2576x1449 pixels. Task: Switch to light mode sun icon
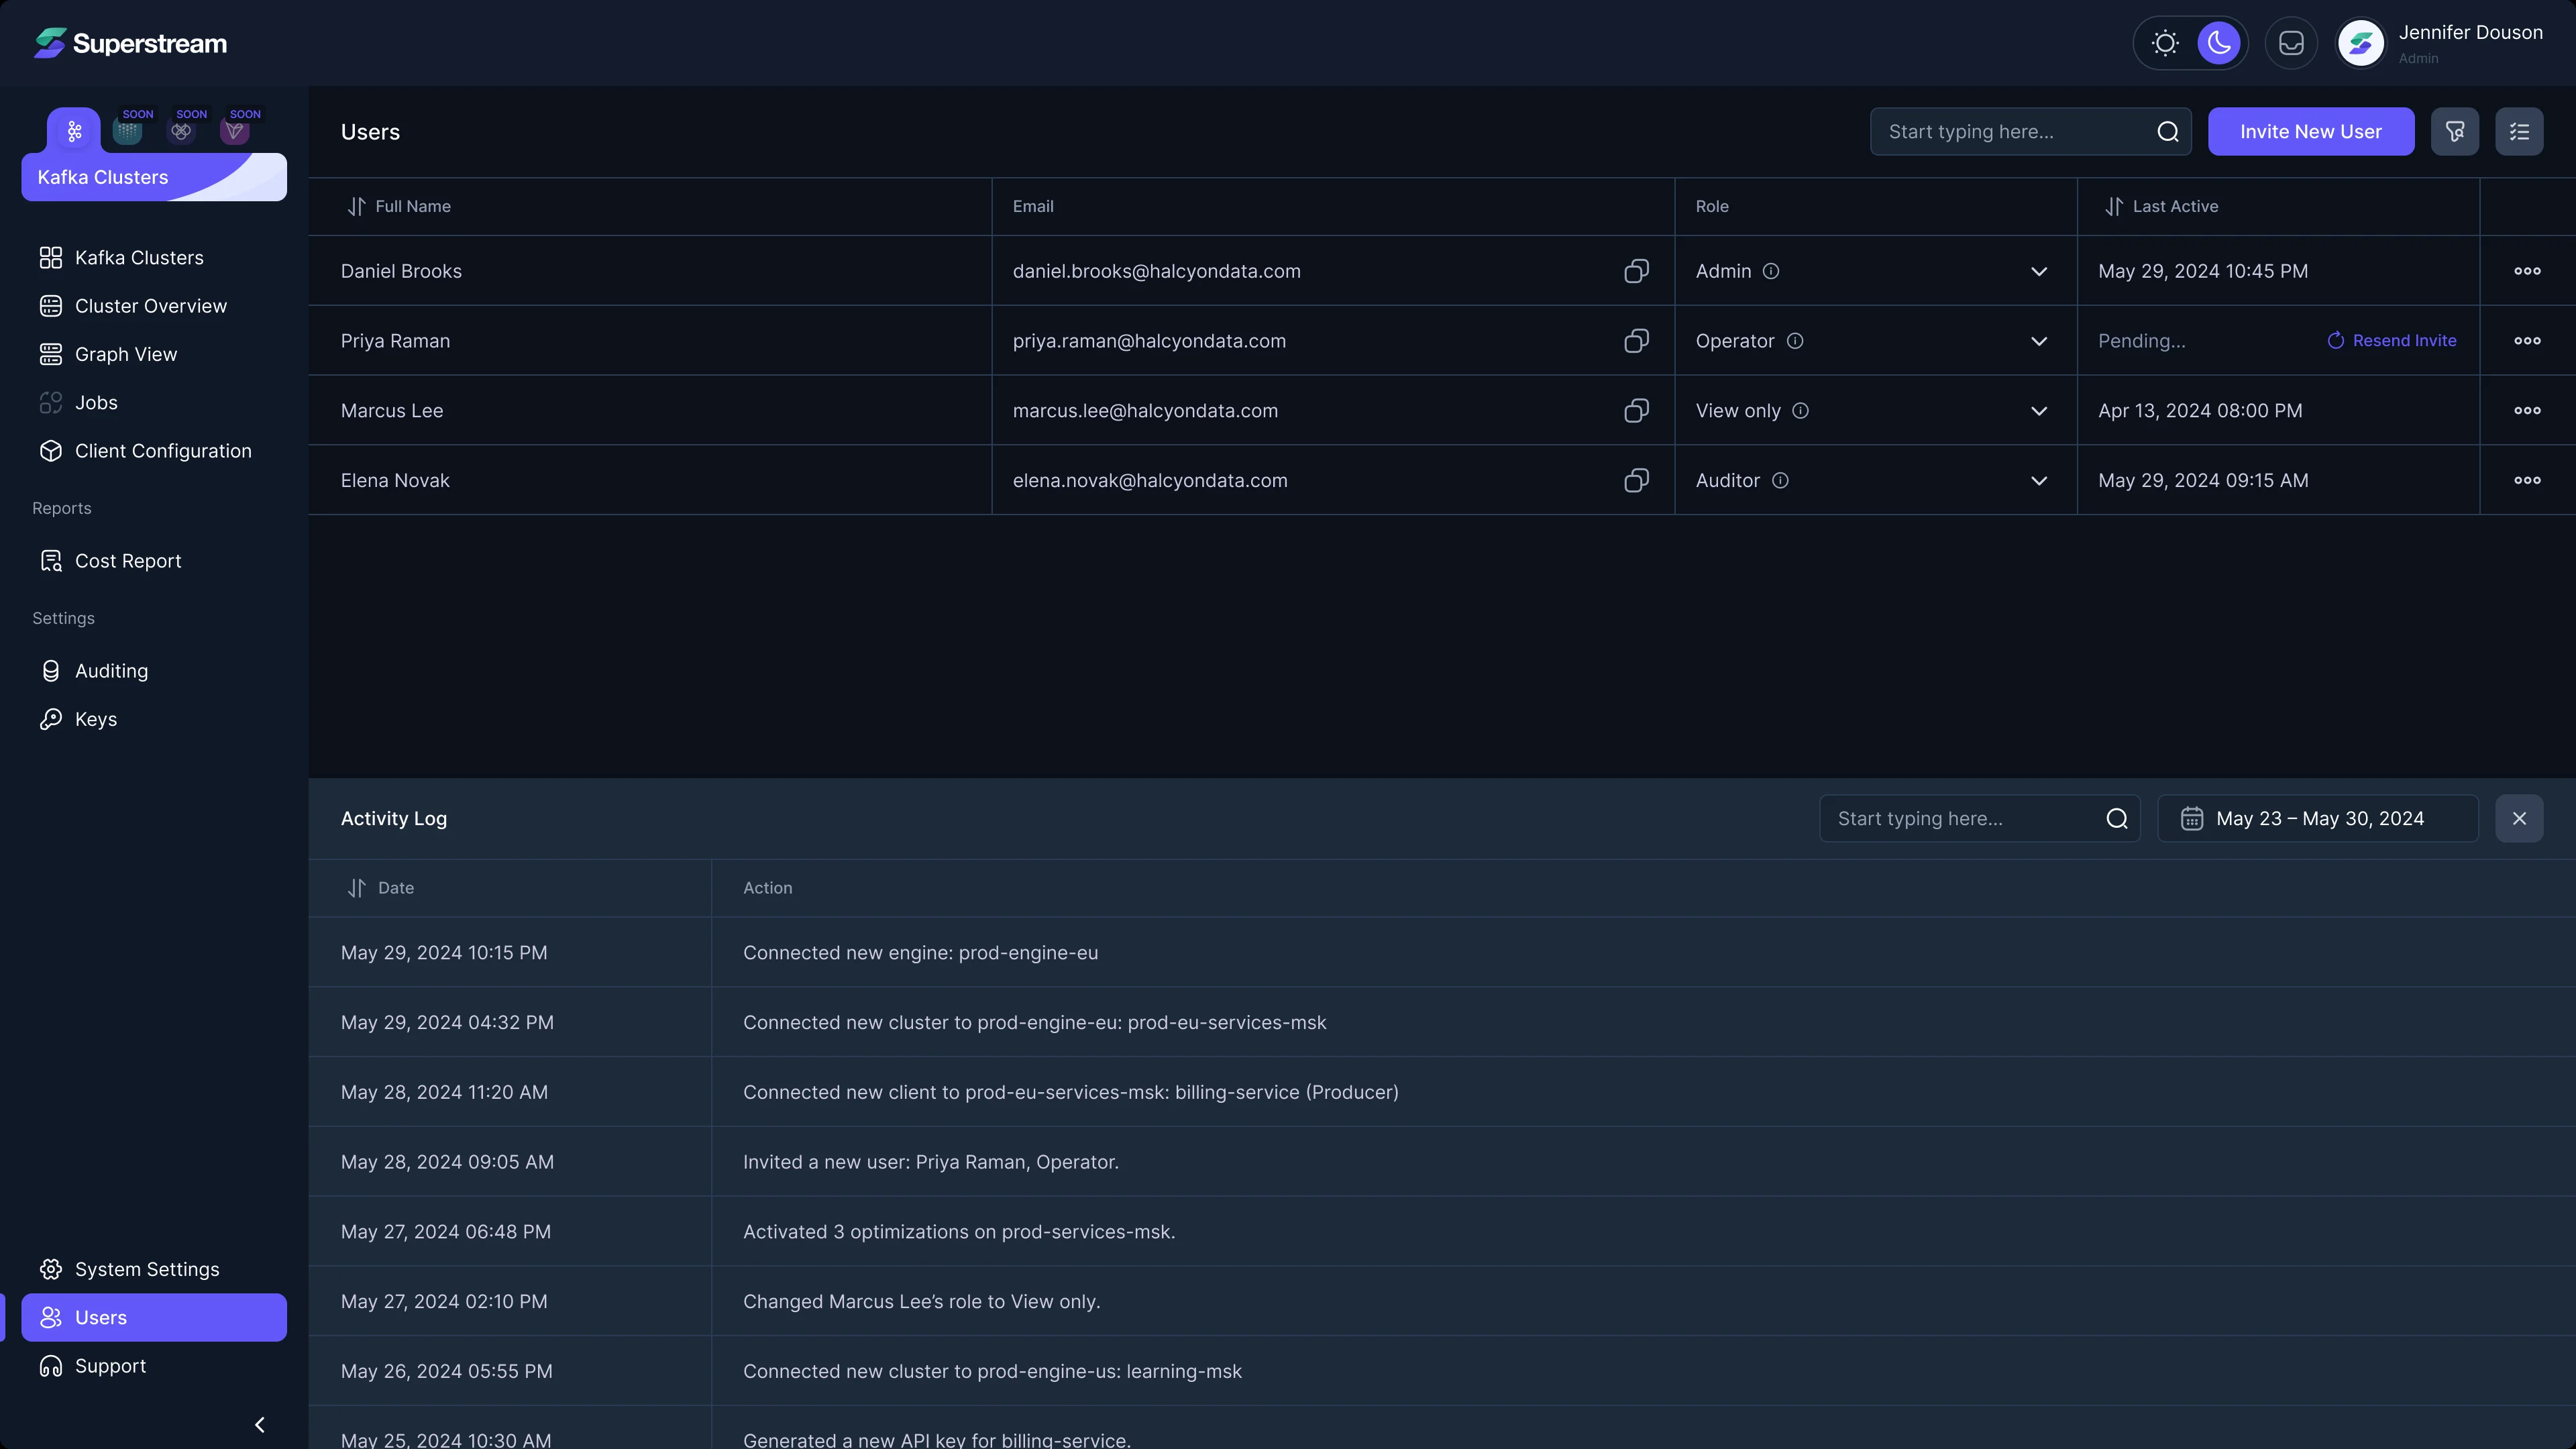pos(2165,43)
